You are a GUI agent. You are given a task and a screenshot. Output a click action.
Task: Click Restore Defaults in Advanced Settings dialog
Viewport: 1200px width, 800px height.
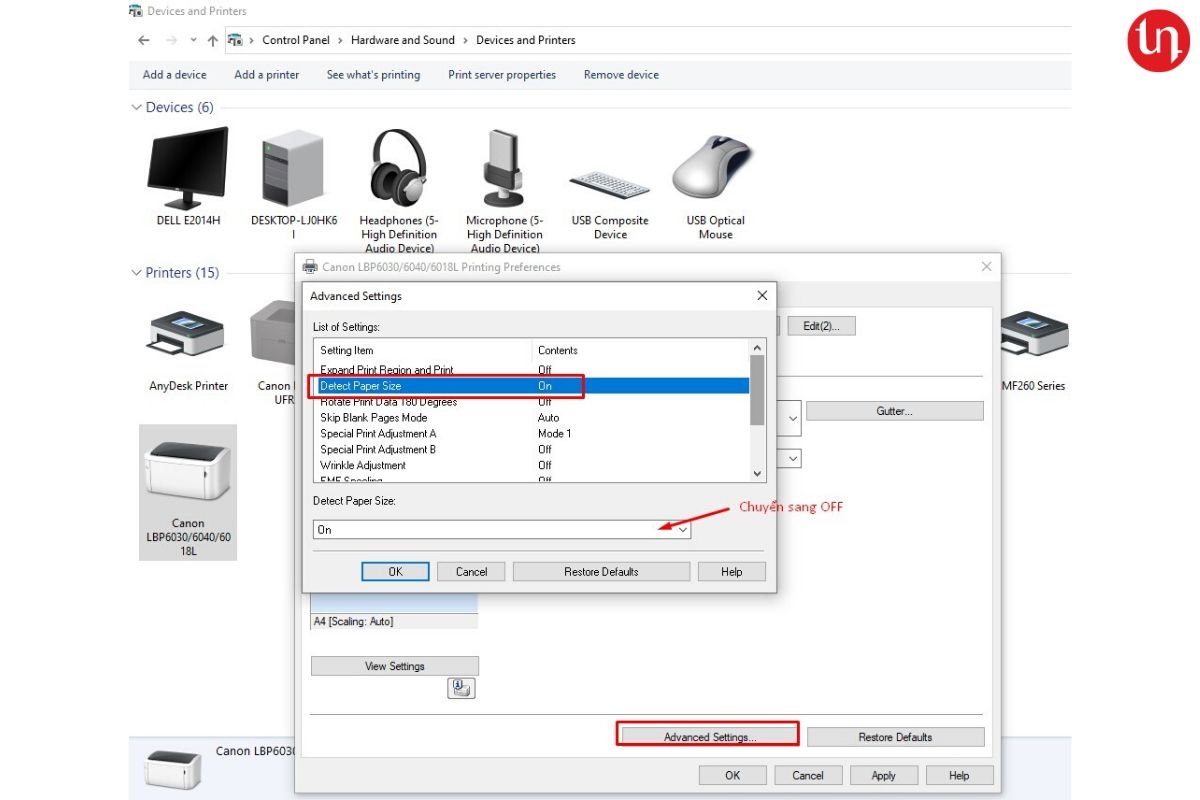tap(601, 572)
